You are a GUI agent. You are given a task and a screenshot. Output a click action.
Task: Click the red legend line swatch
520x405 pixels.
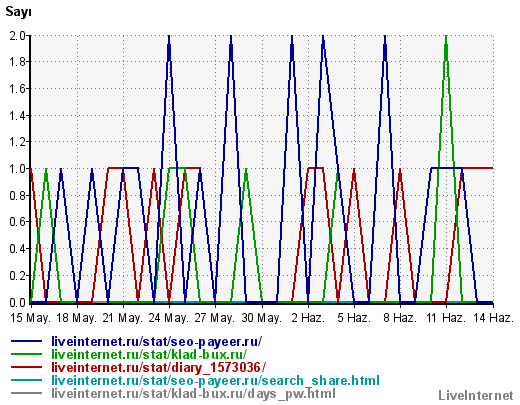click(26, 367)
